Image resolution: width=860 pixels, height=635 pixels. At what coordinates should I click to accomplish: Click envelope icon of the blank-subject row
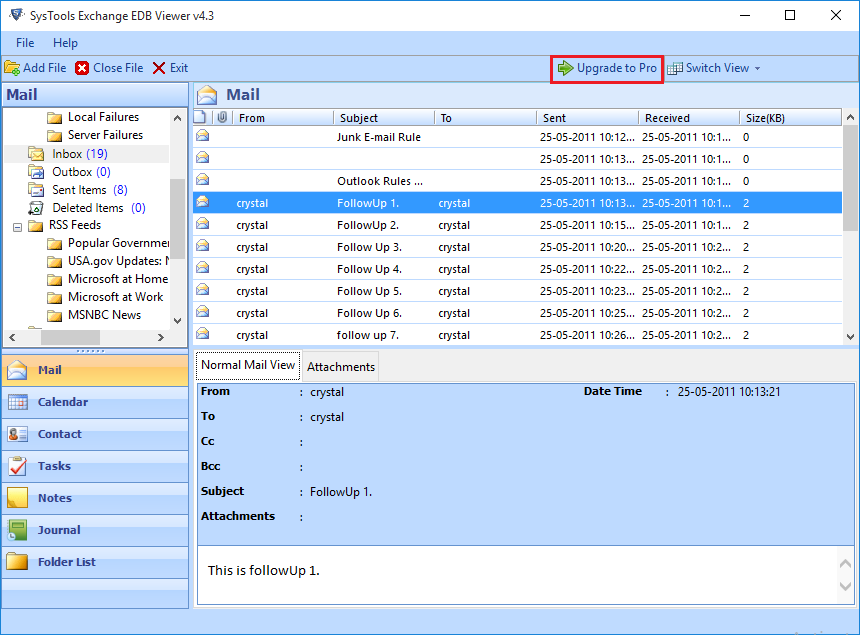pyautogui.click(x=203, y=157)
